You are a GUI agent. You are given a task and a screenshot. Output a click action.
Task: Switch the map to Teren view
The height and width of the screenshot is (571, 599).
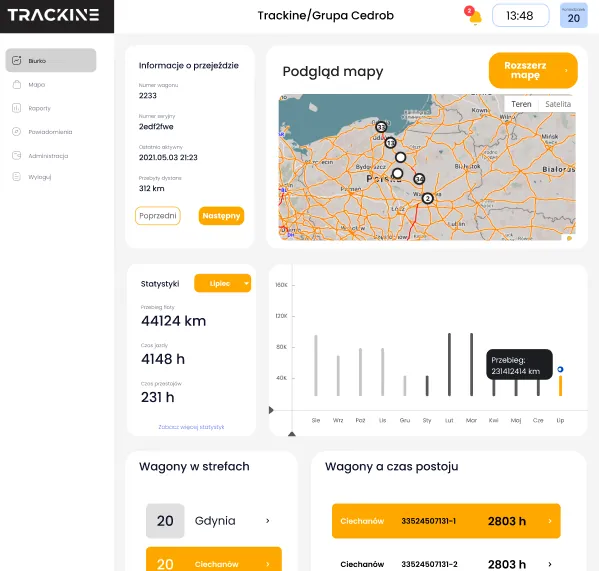coord(521,104)
